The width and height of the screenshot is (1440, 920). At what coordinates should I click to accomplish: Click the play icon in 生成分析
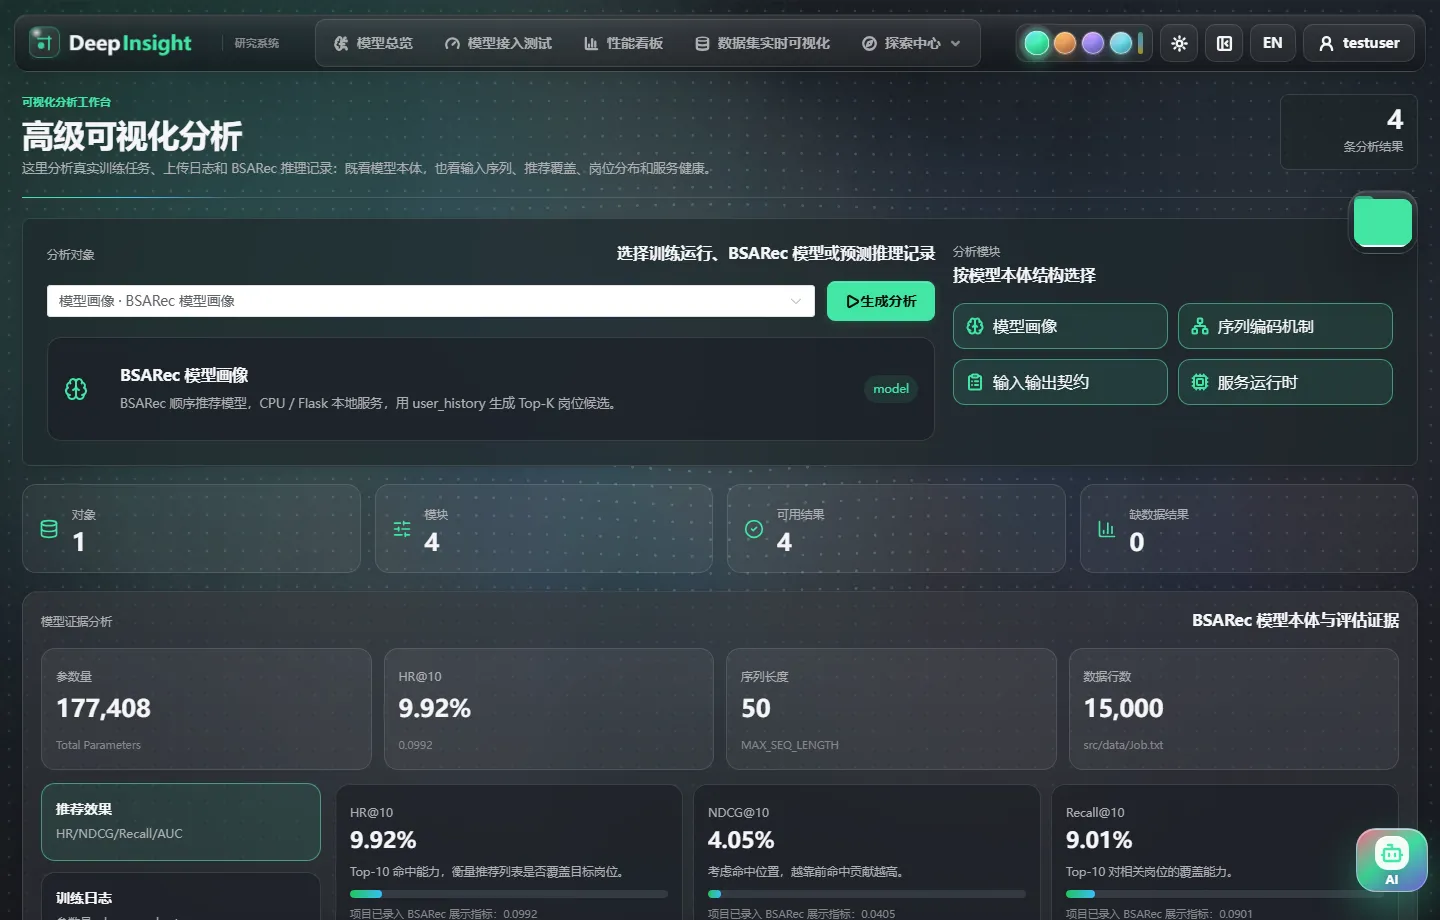852,301
